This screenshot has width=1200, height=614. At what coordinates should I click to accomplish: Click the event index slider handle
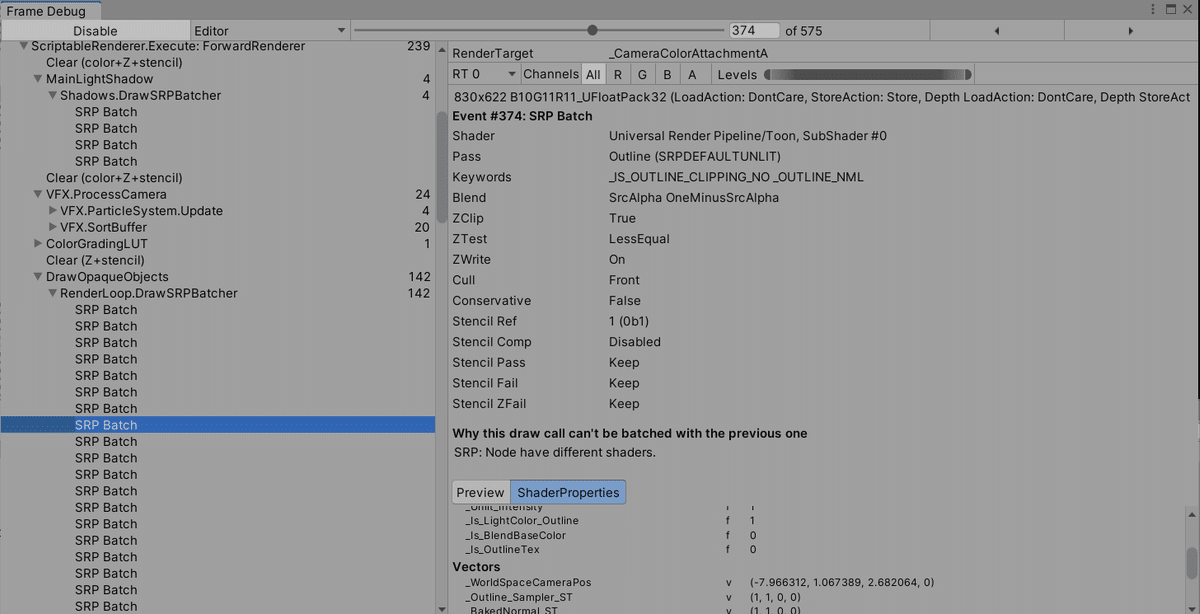tap(593, 30)
